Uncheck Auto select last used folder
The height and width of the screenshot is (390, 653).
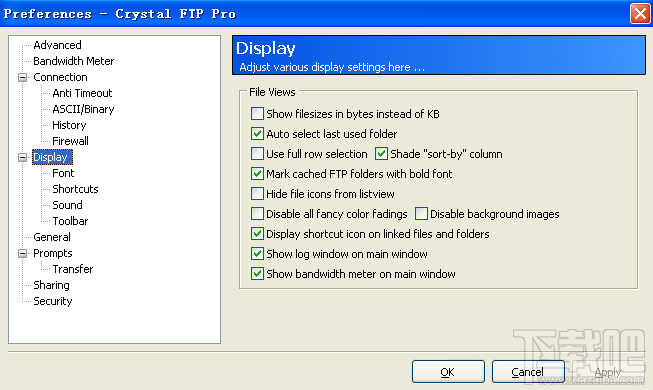tap(257, 134)
